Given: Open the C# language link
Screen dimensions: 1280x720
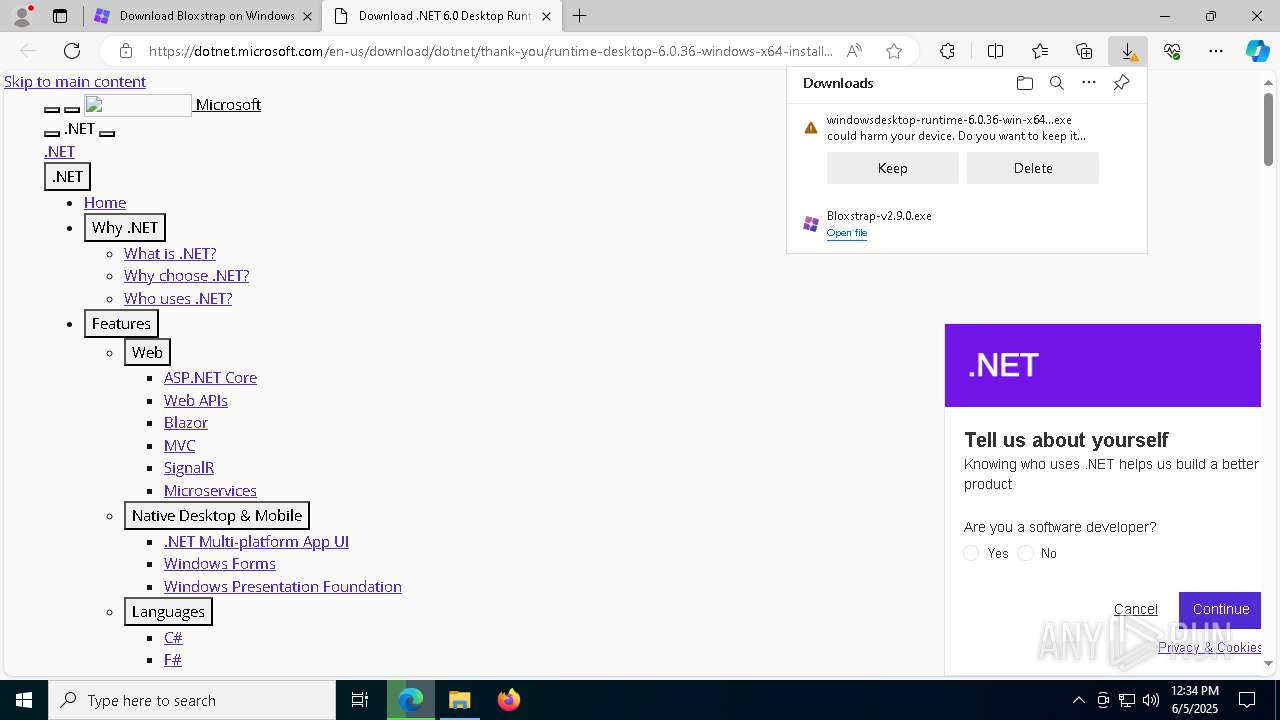Looking at the screenshot, I should [x=173, y=637].
